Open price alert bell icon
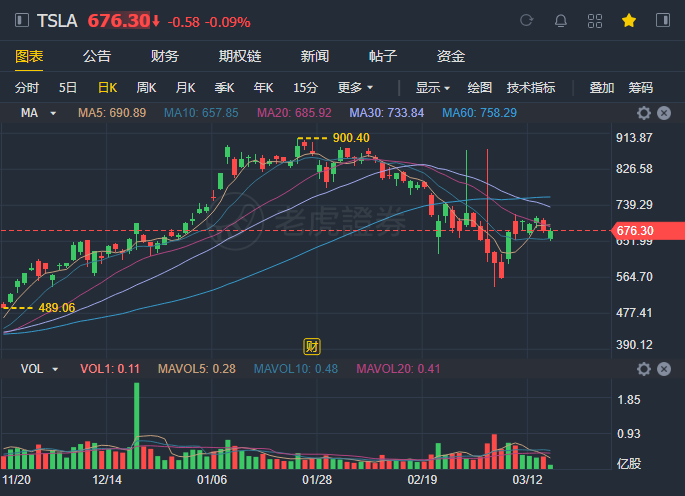This screenshot has height=496, width=685. (x=560, y=21)
